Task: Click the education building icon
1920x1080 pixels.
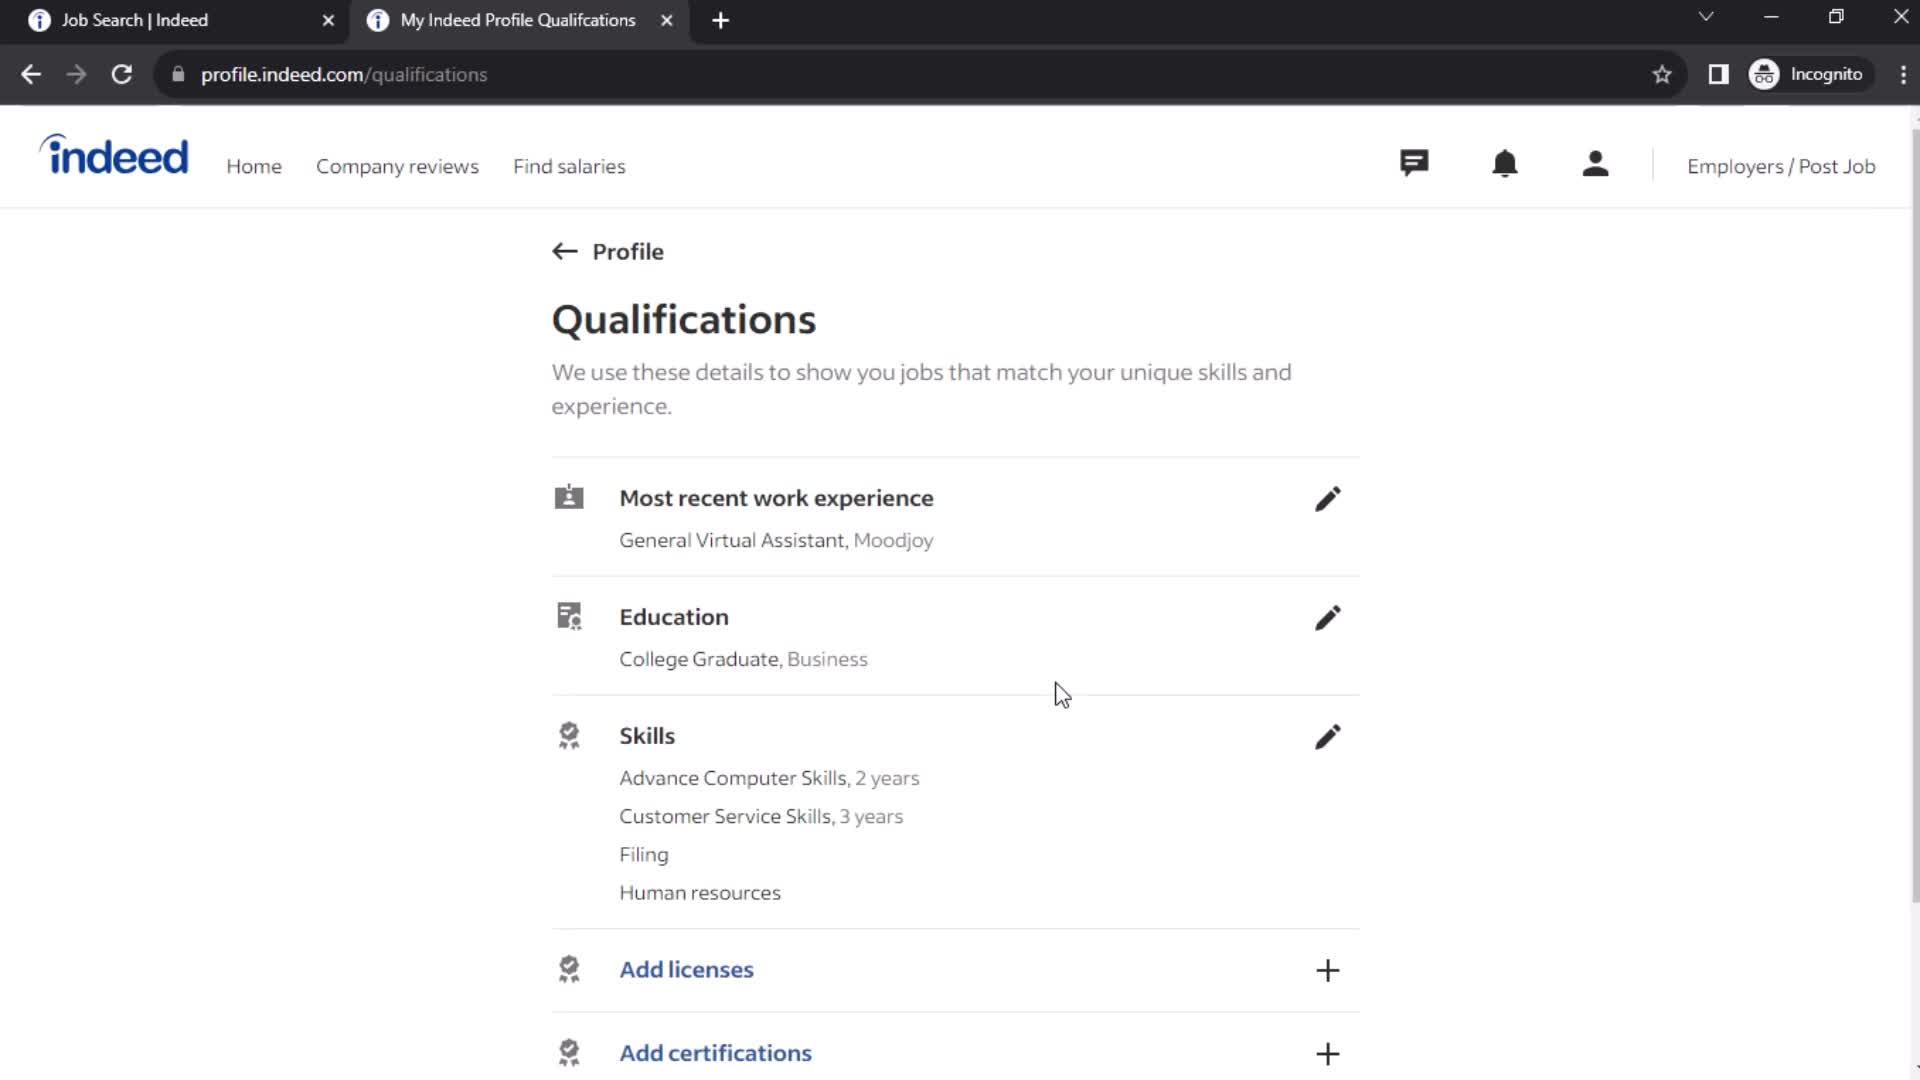Action: point(570,616)
